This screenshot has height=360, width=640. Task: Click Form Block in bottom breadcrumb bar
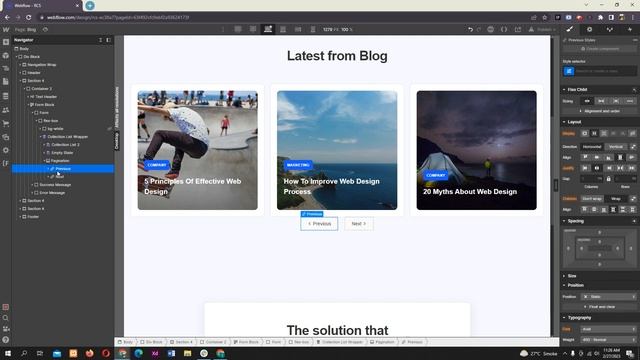(x=246, y=342)
